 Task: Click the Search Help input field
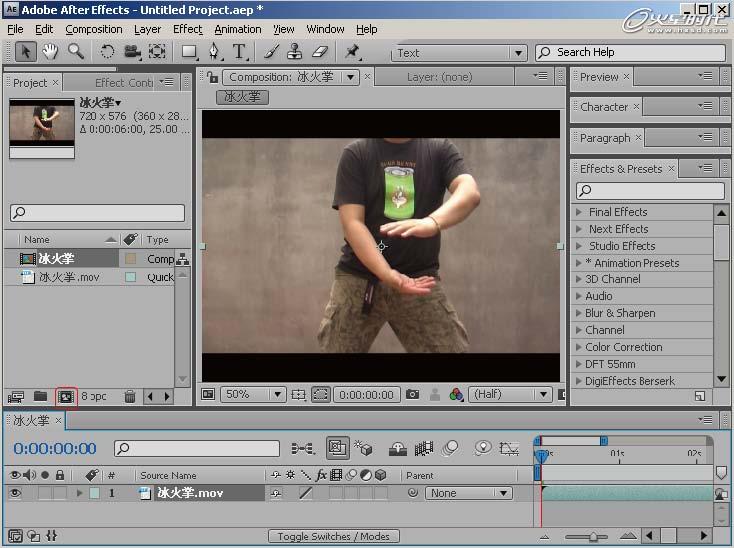coord(630,52)
